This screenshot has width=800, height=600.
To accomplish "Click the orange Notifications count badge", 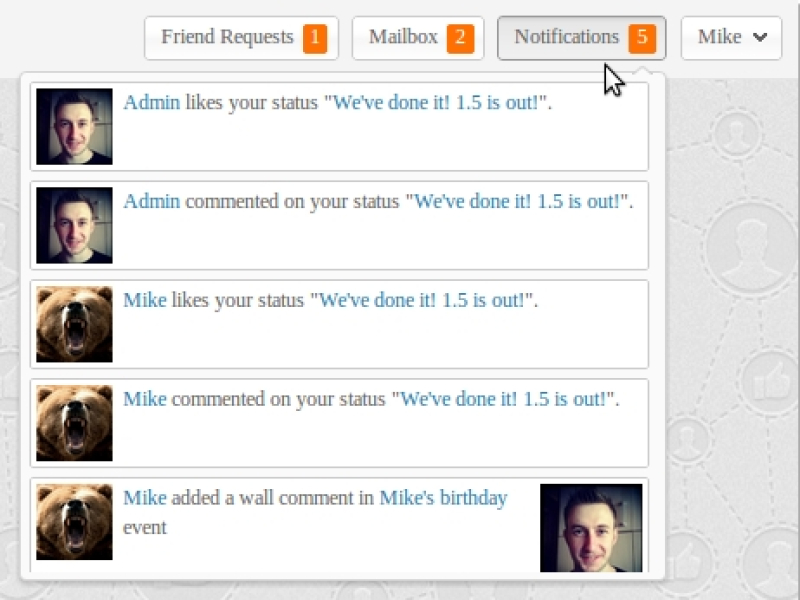I will tap(641, 39).
